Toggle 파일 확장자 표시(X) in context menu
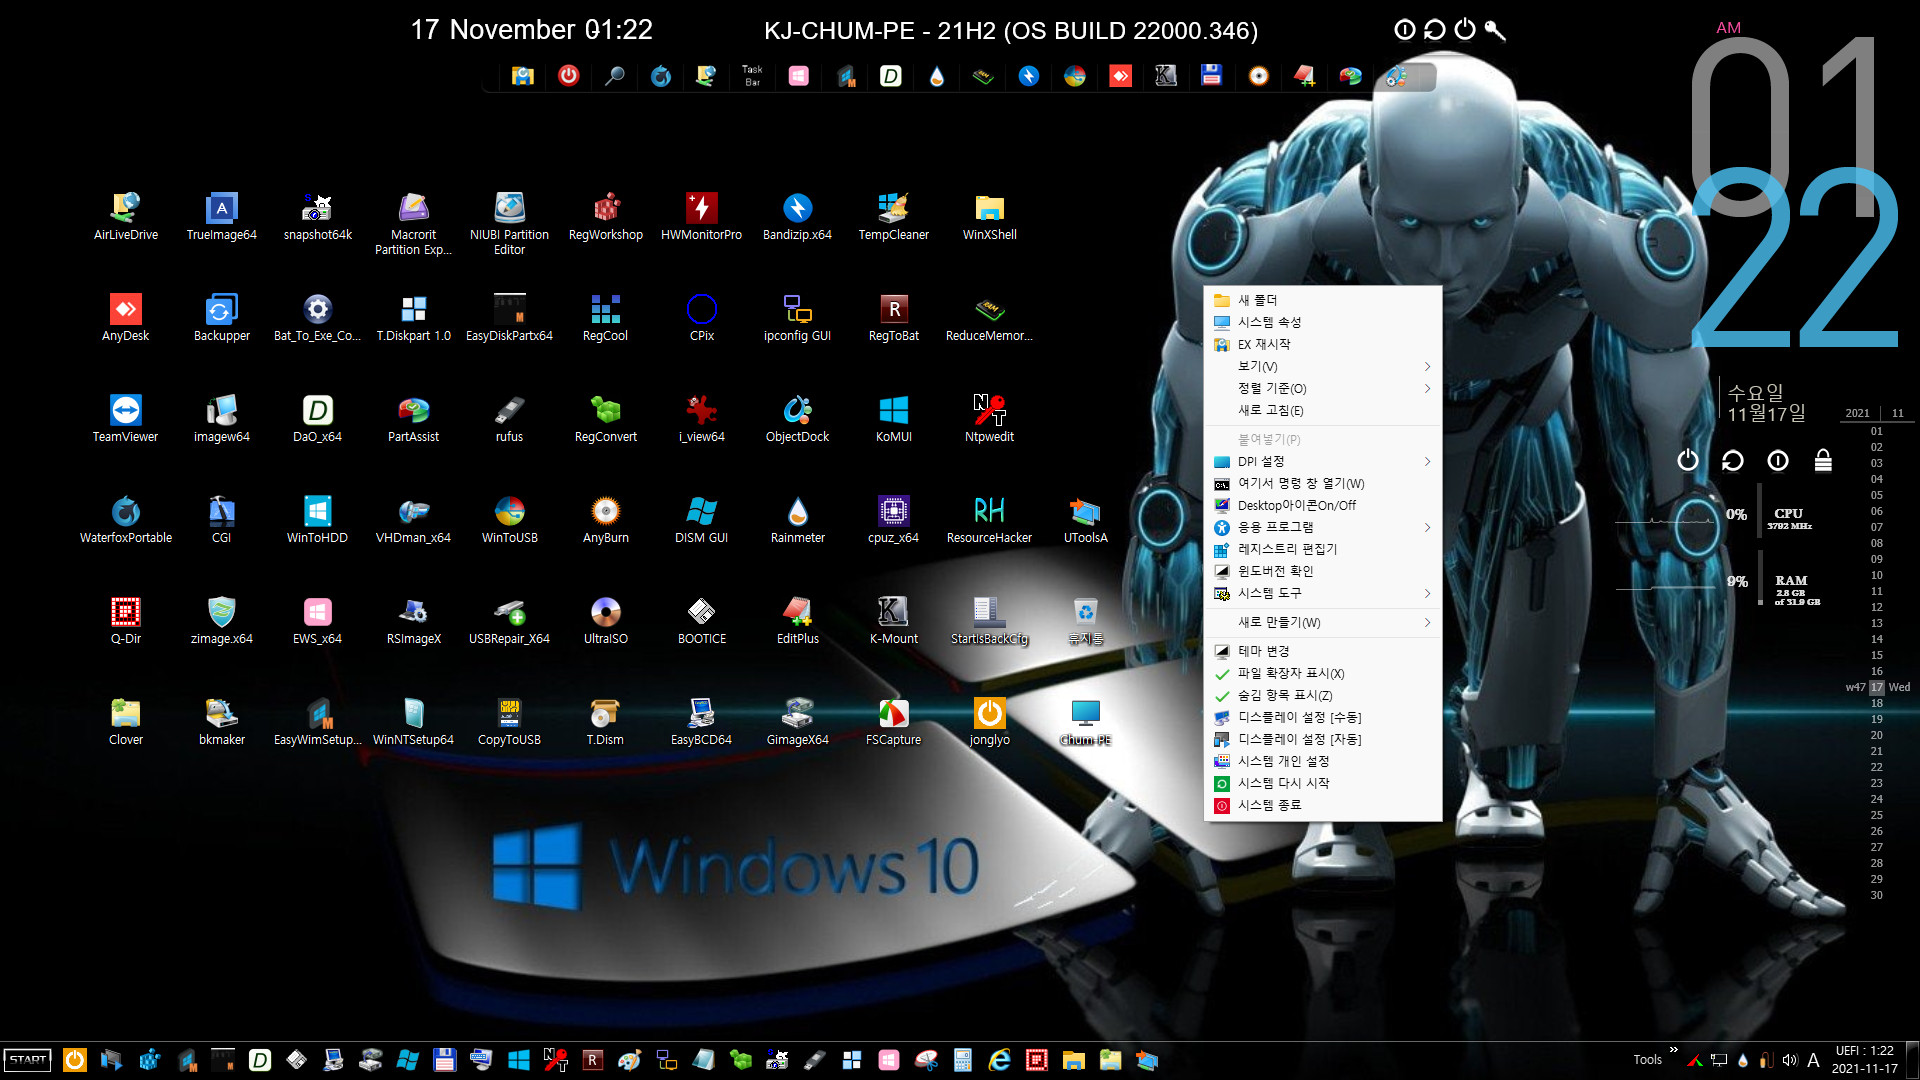The height and width of the screenshot is (1080, 1920). (1322, 673)
